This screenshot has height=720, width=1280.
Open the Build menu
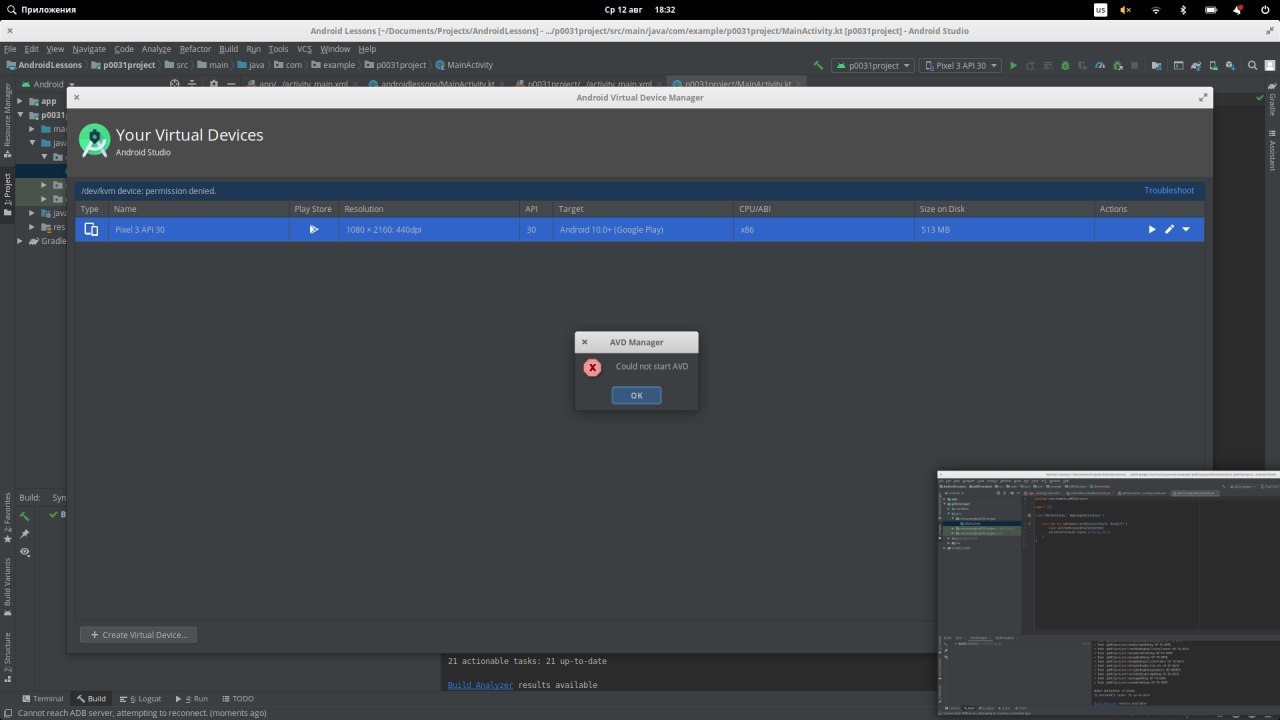pos(229,49)
